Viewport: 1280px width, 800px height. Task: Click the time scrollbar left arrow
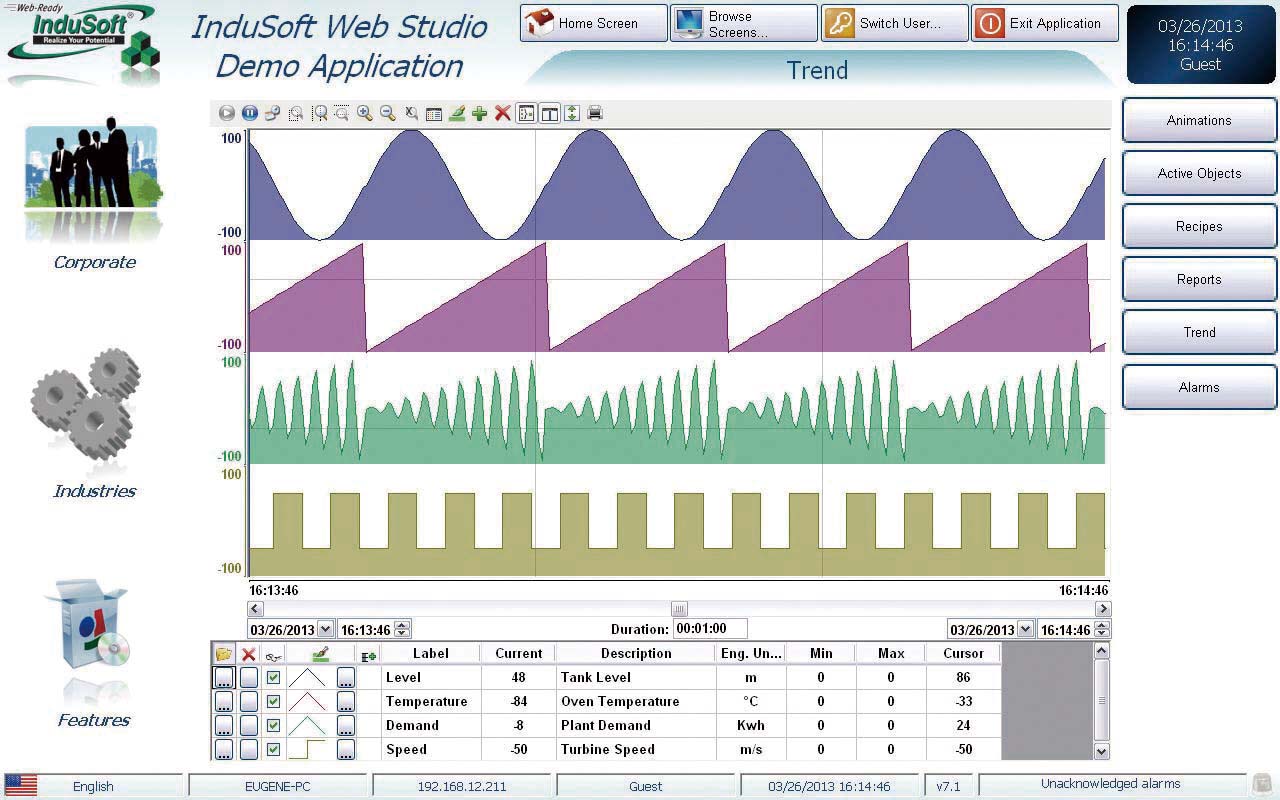point(255,609)
